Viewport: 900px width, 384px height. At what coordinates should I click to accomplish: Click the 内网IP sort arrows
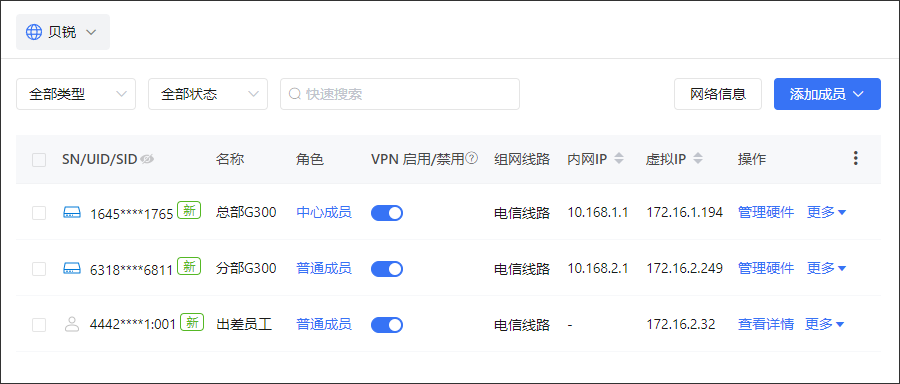coord(619,159)
